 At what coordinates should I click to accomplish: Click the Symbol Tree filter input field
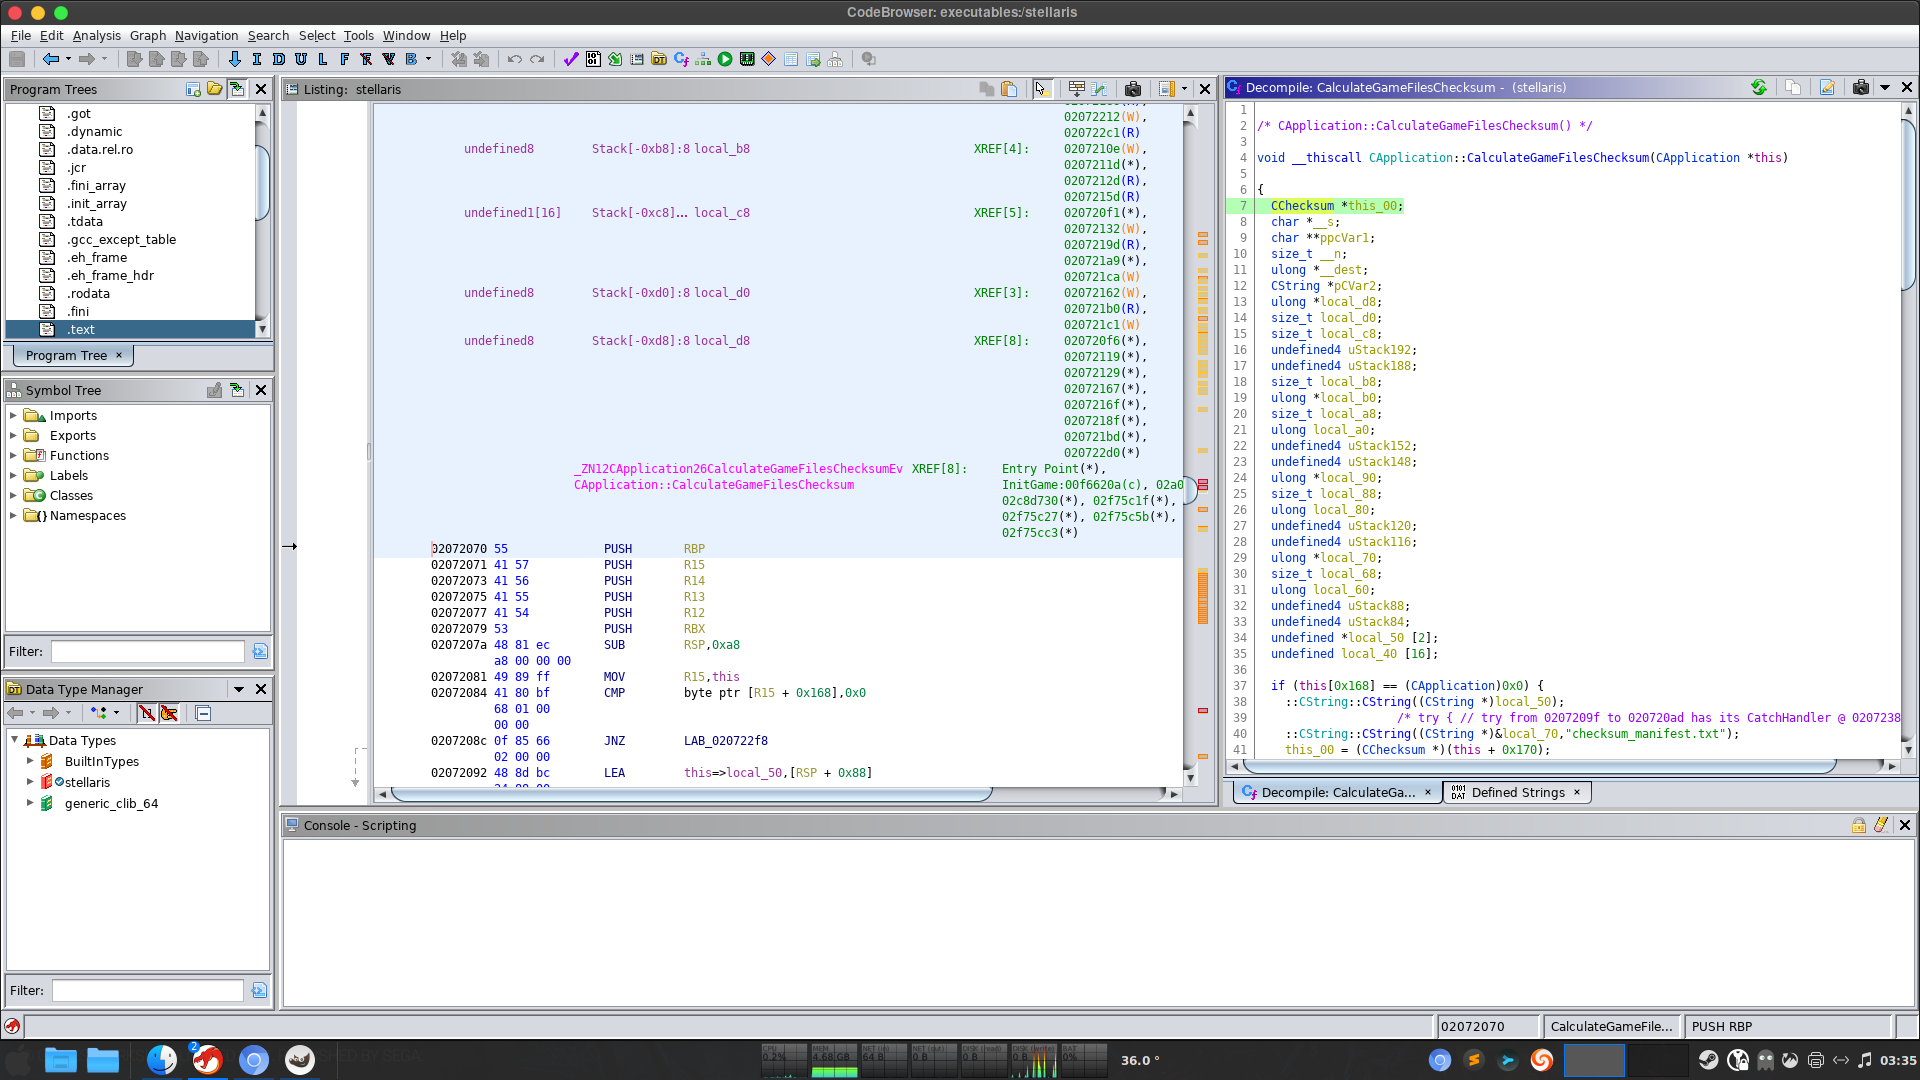click(x=148, y=651)
